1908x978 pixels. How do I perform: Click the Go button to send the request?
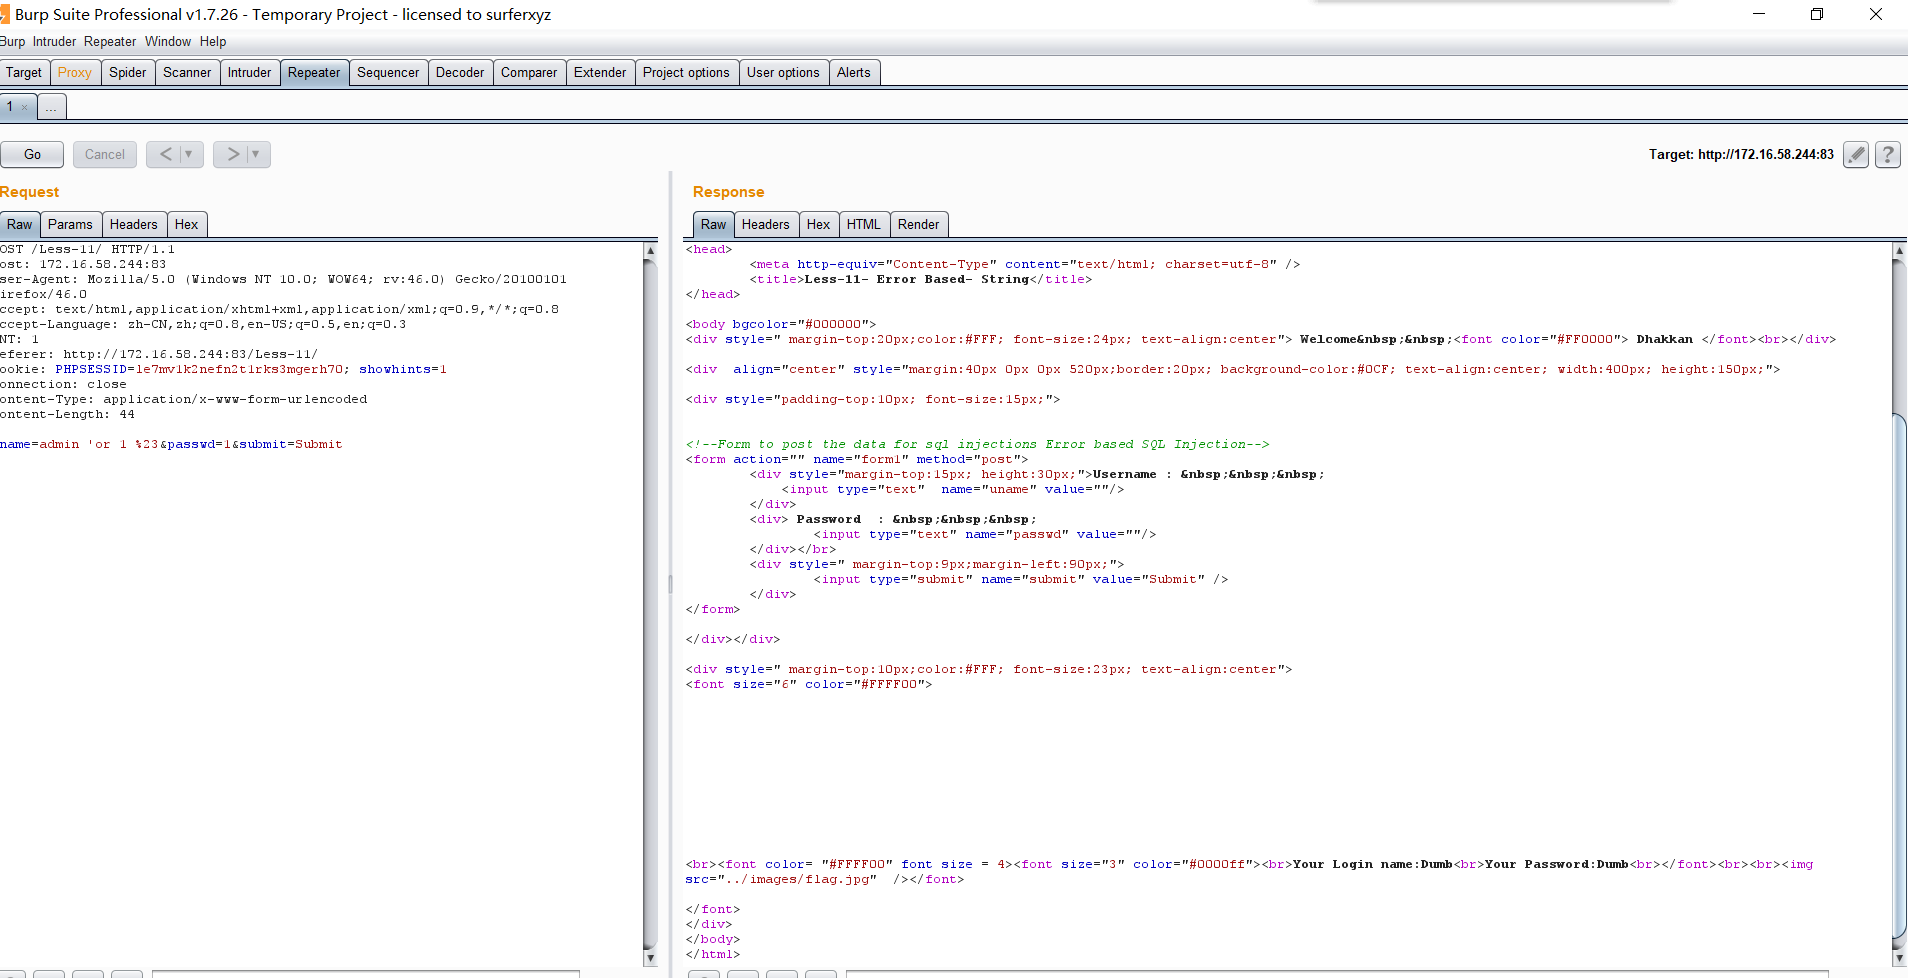[x=32, y=154]
